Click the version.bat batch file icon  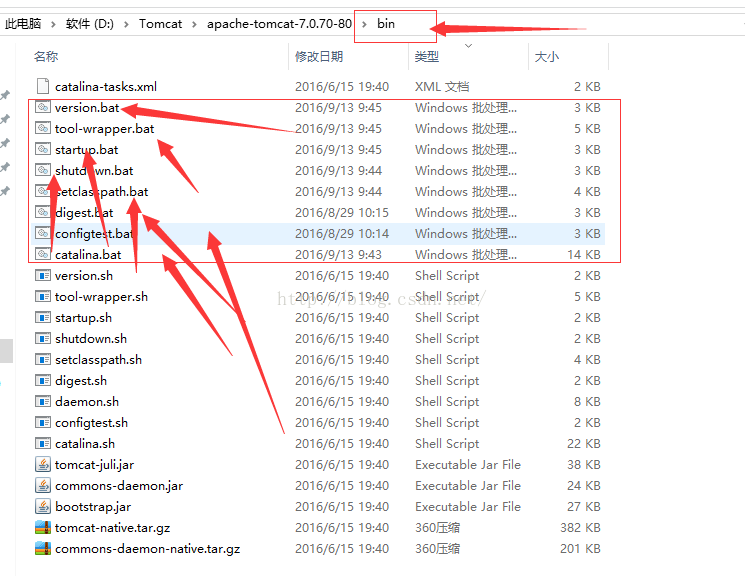coord(43,107)
